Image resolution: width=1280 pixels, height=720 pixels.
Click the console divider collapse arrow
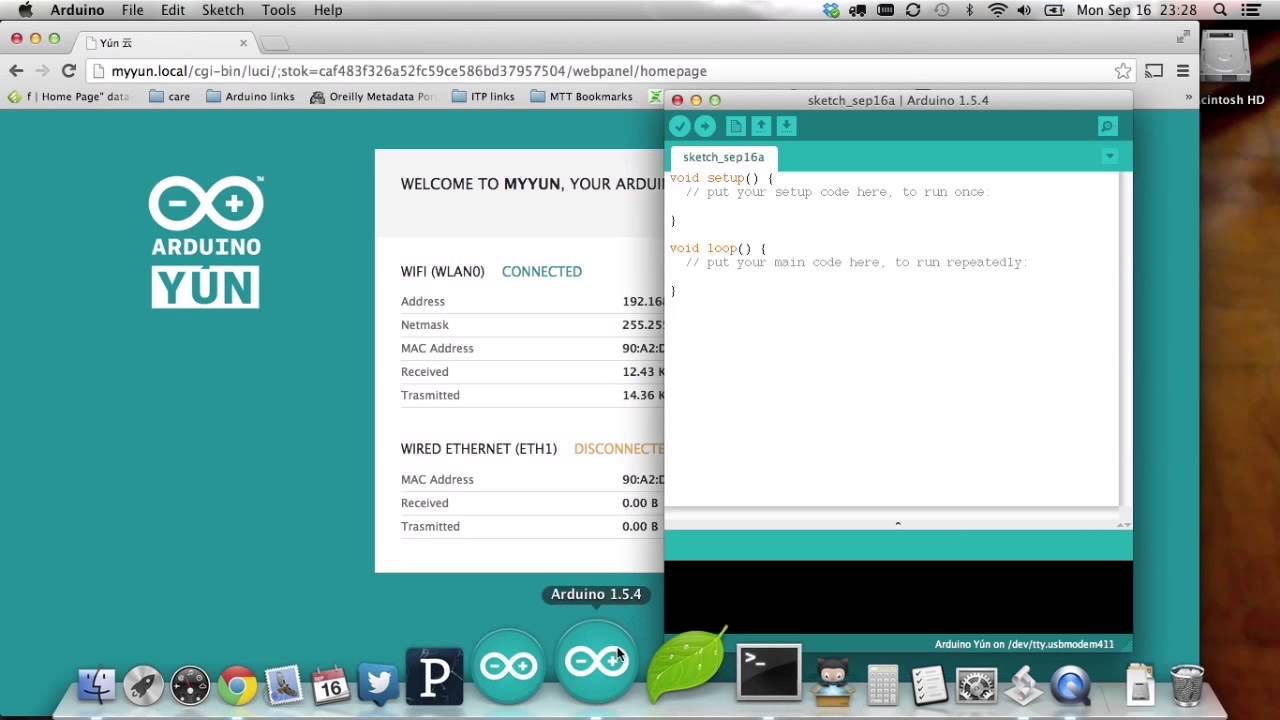pos(898,524)
